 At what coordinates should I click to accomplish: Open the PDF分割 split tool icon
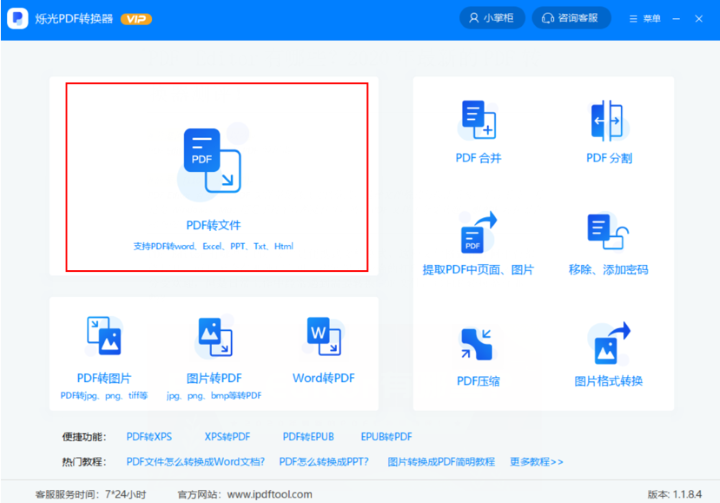[608, 120]
